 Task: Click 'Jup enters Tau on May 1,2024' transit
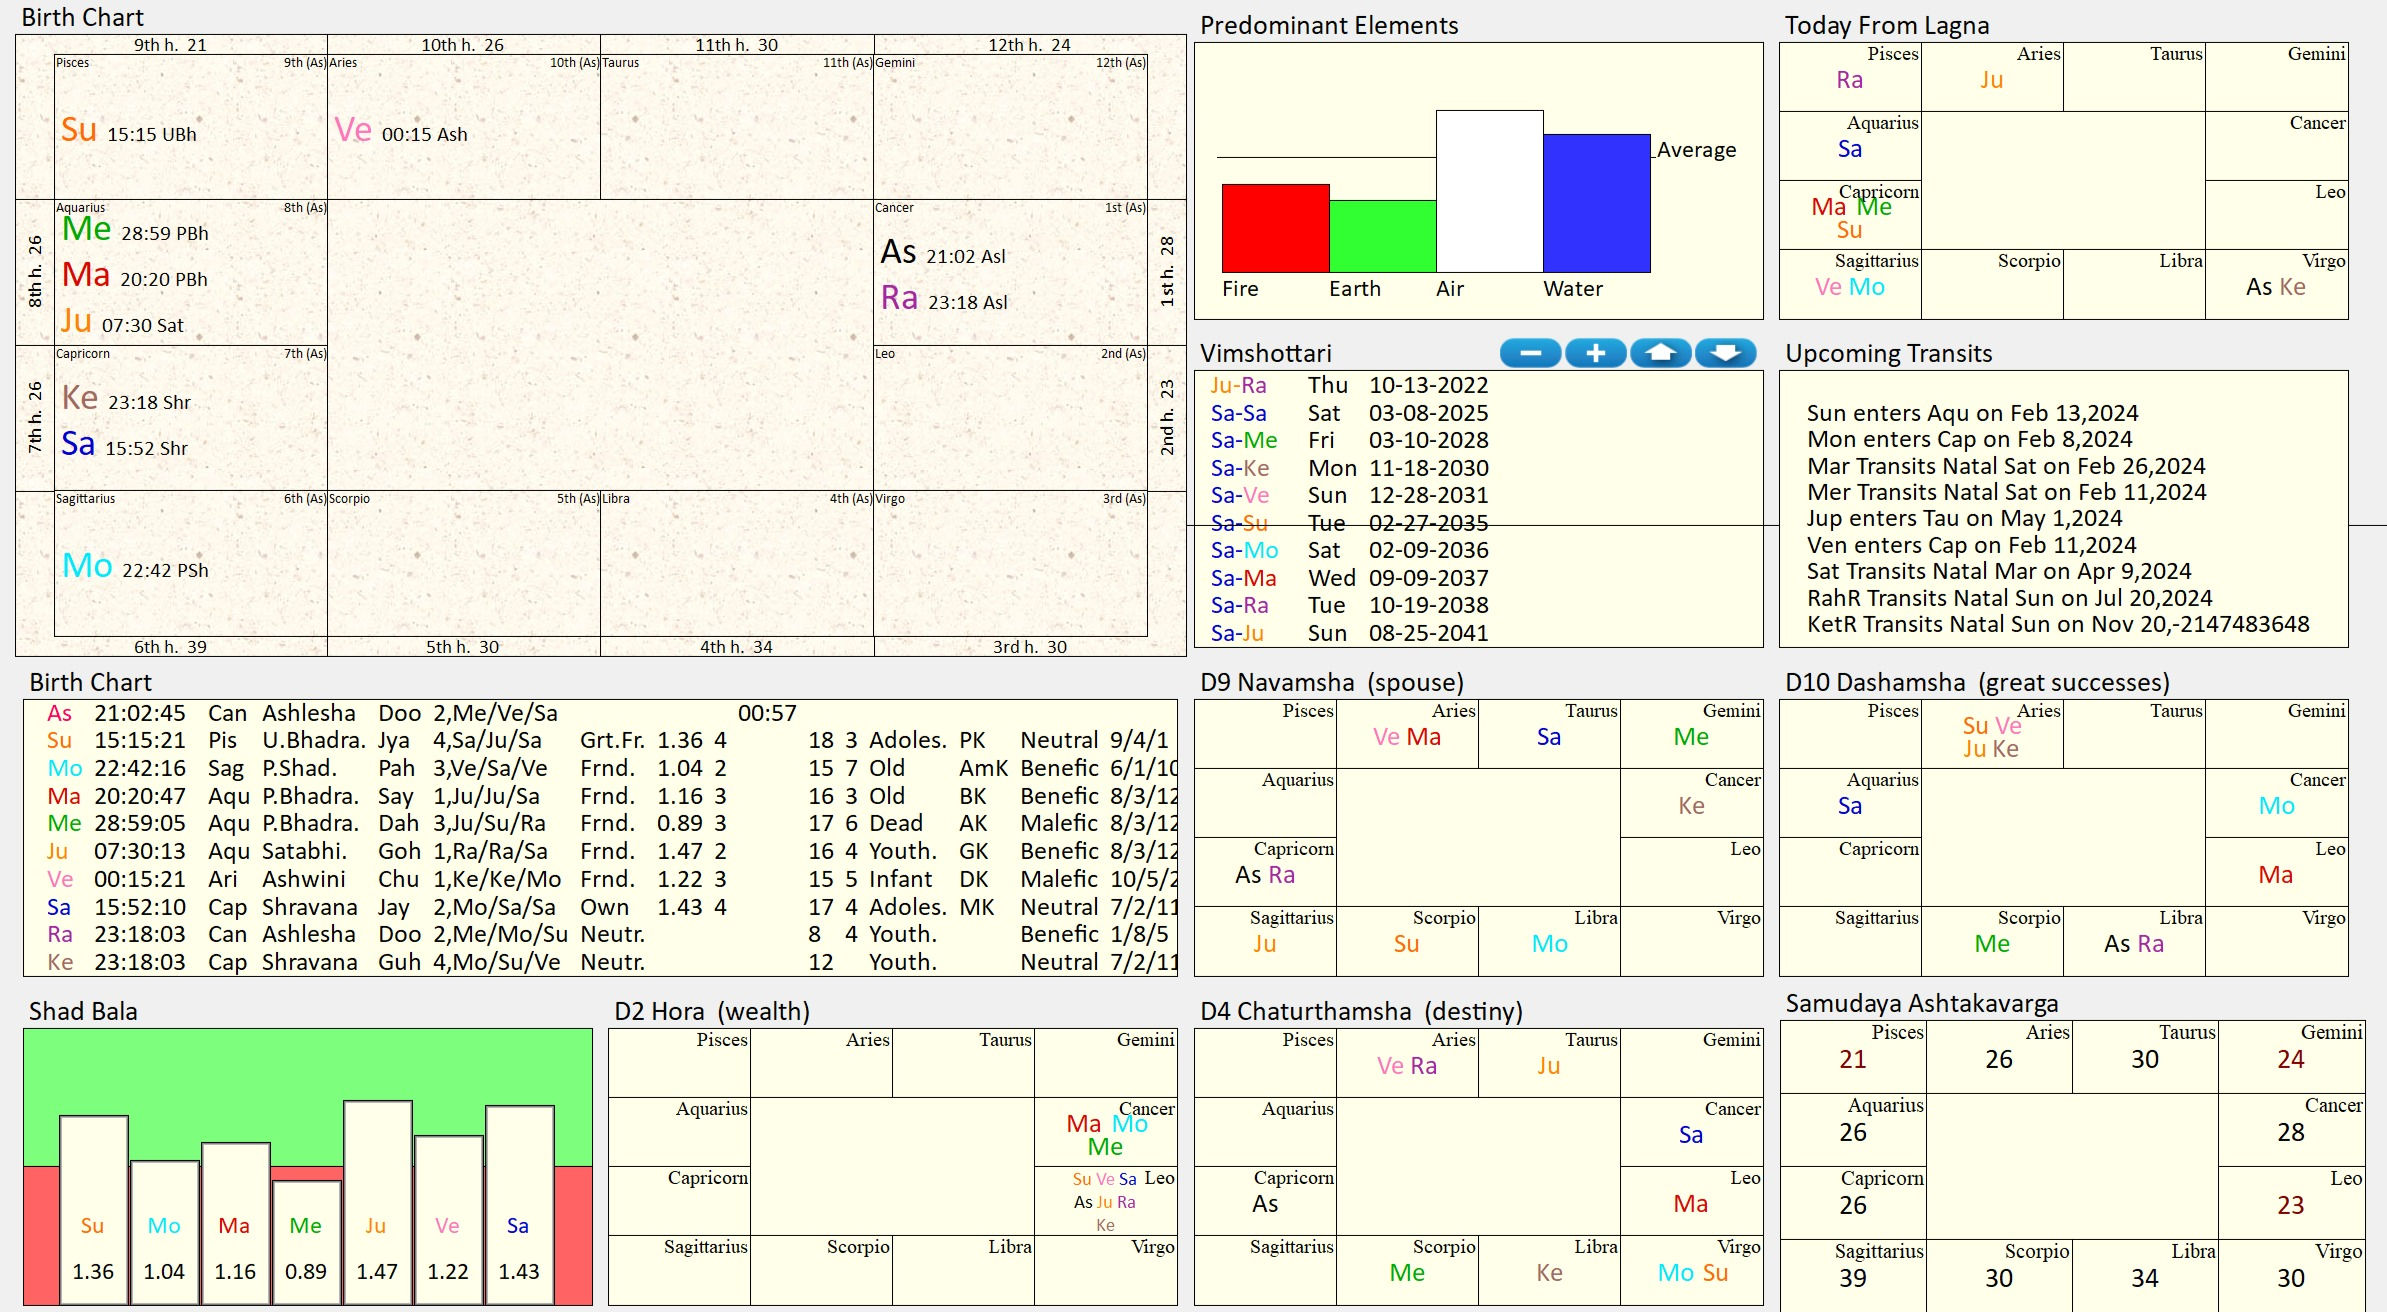(x=1964, y=518)
